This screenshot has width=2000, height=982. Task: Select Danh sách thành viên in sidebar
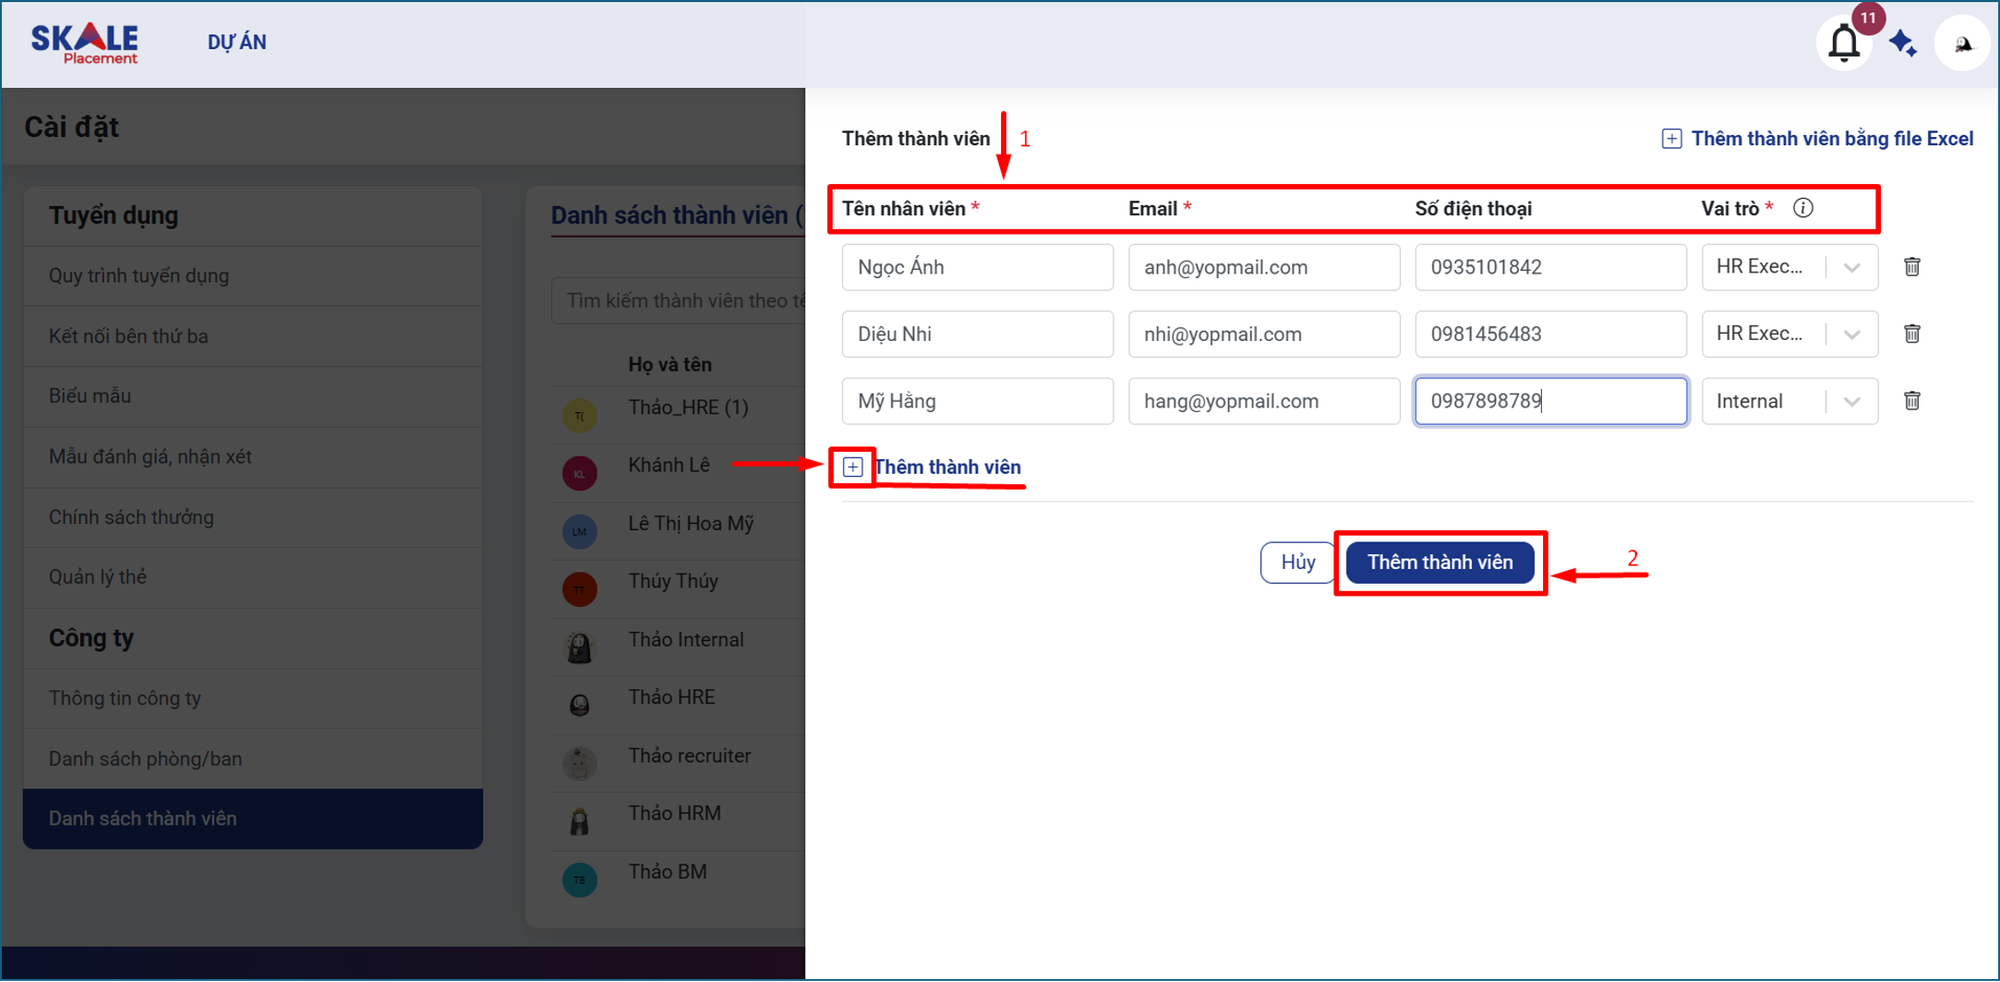click(x=143, y=818)
